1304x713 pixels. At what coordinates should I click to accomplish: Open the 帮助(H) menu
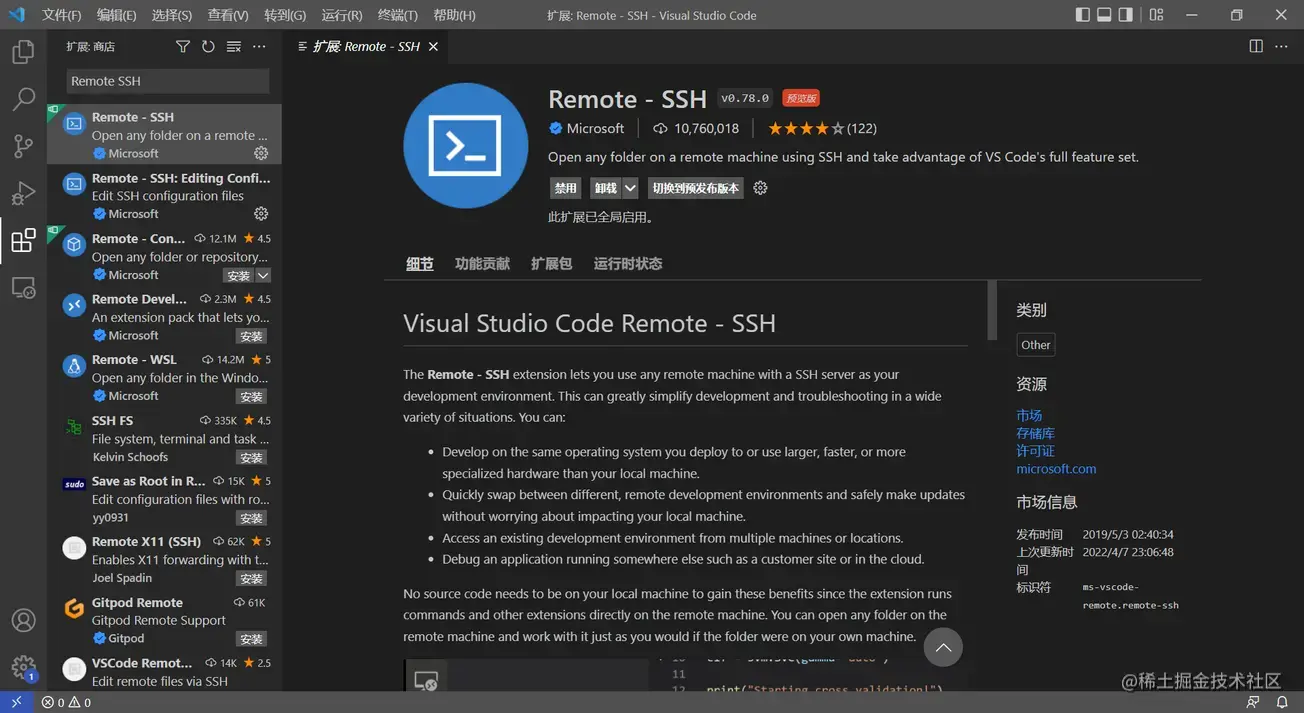[455, 15]
